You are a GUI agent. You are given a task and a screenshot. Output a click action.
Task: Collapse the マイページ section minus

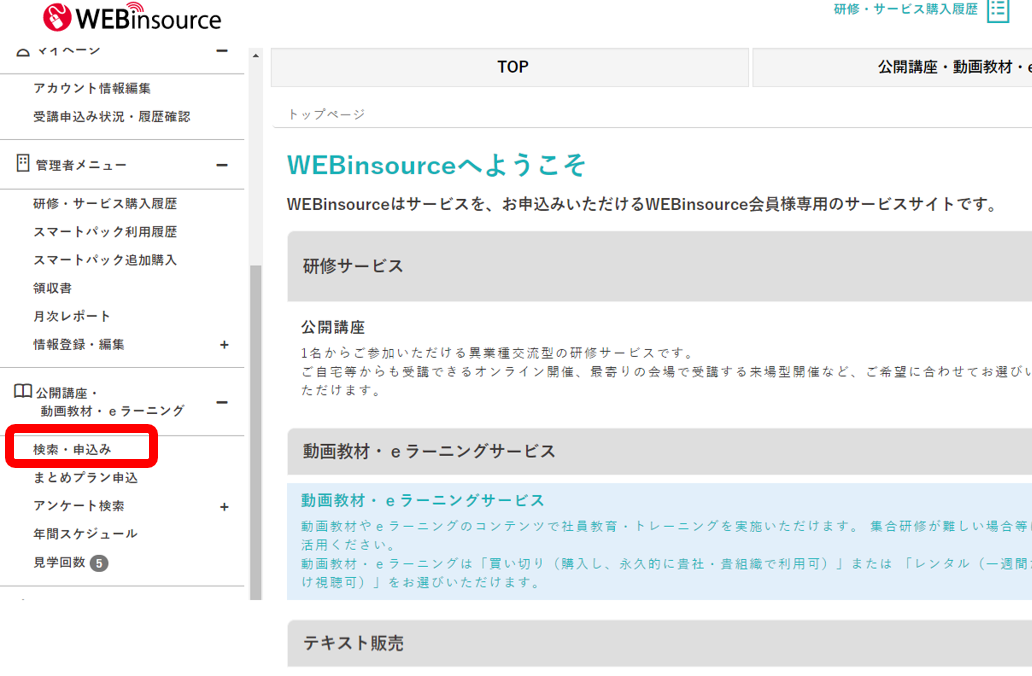click(222, 51)
